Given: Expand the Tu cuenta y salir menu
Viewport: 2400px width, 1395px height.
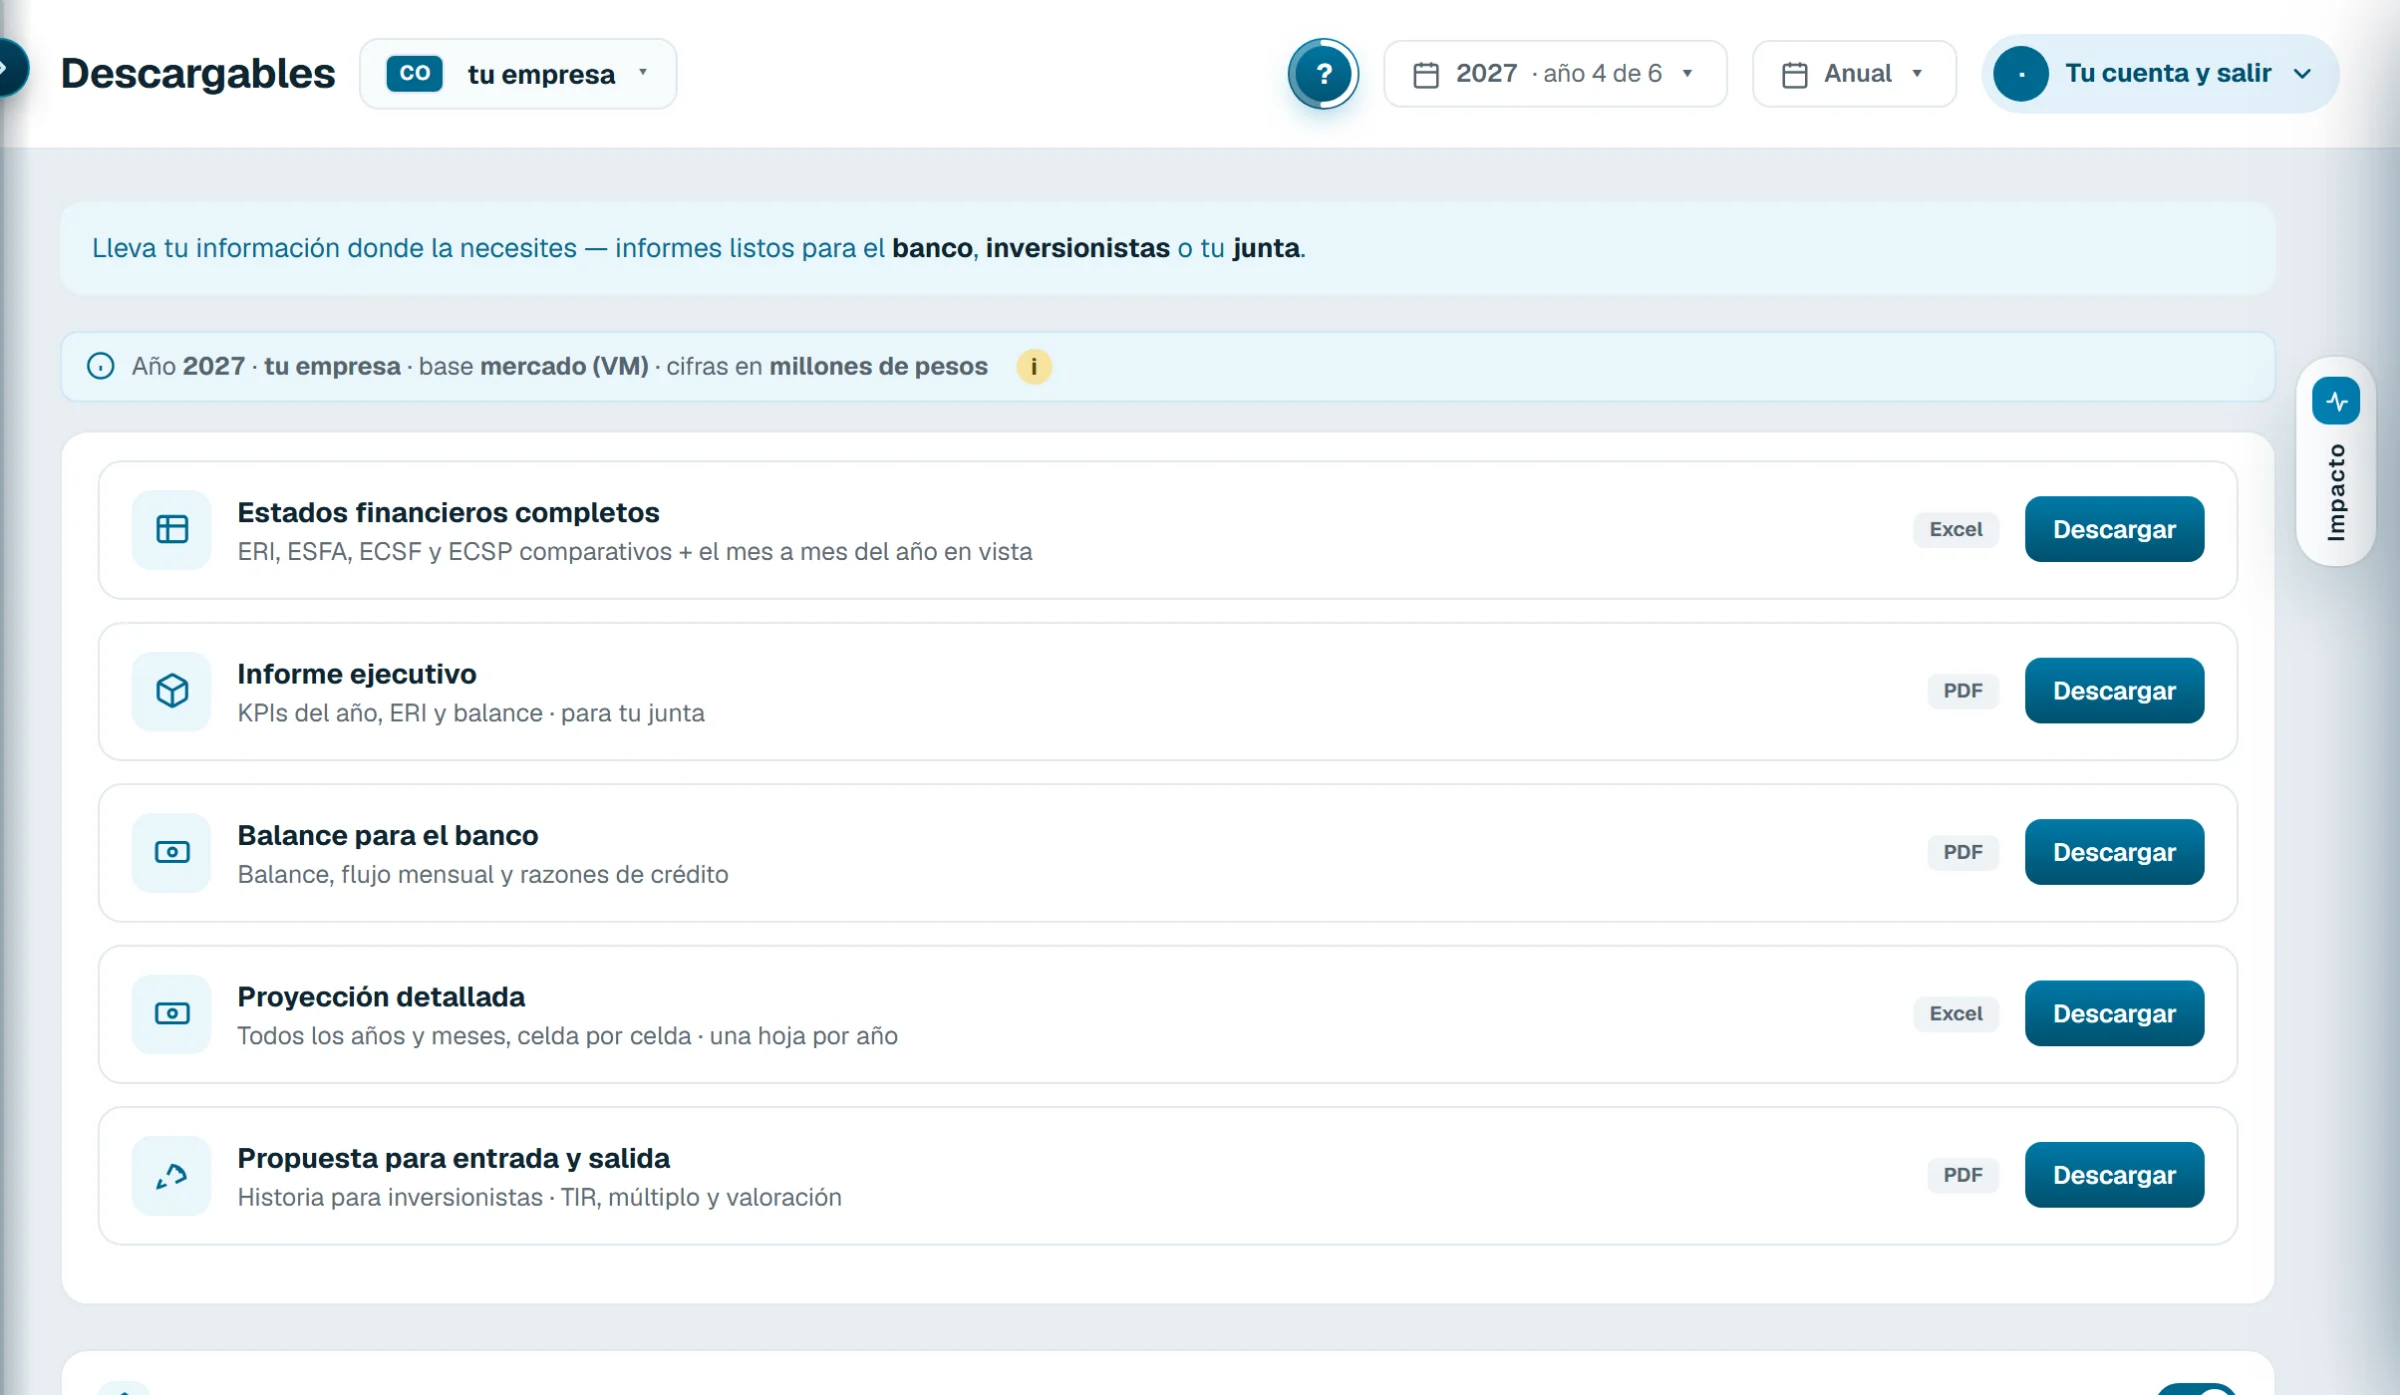Looking at the screenshot, I should pyautogui.click(x=2160, y=74).
